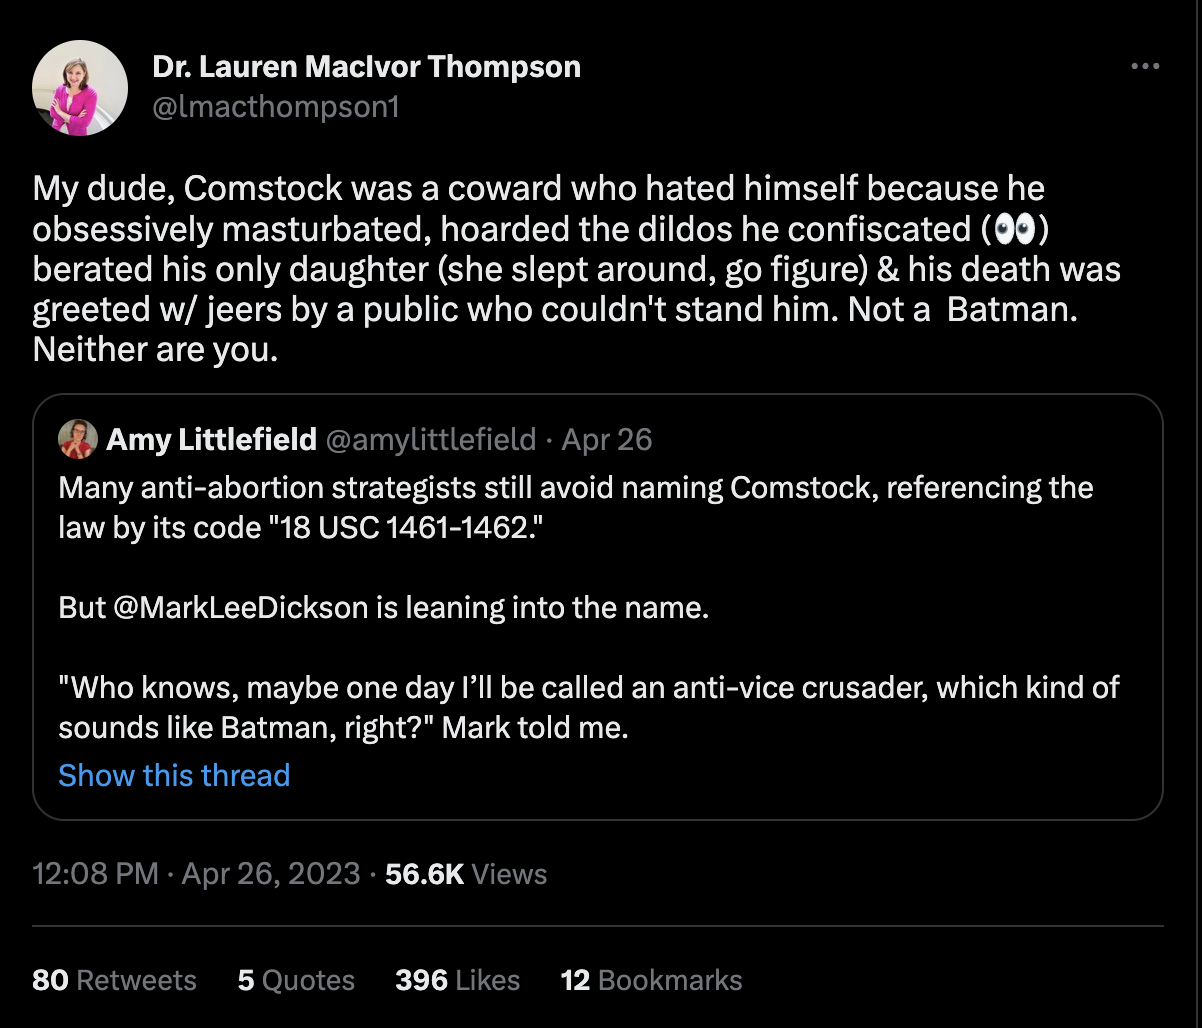Open the @MarkLeeDickson mention

(241, 608)
